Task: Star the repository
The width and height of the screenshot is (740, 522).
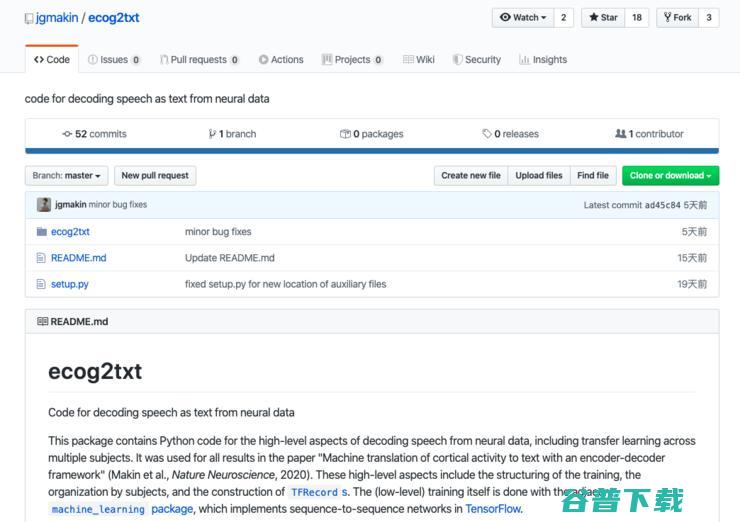Action: 603,17
